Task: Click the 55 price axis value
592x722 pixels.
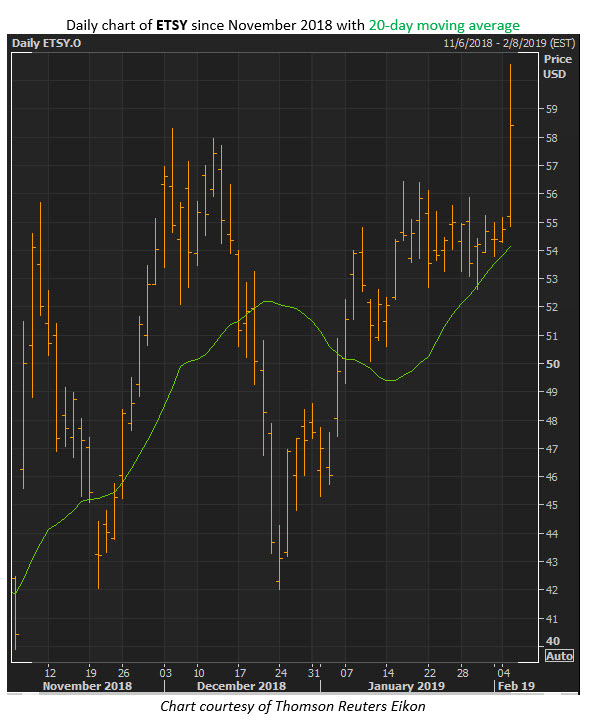Action: point(551,223)
